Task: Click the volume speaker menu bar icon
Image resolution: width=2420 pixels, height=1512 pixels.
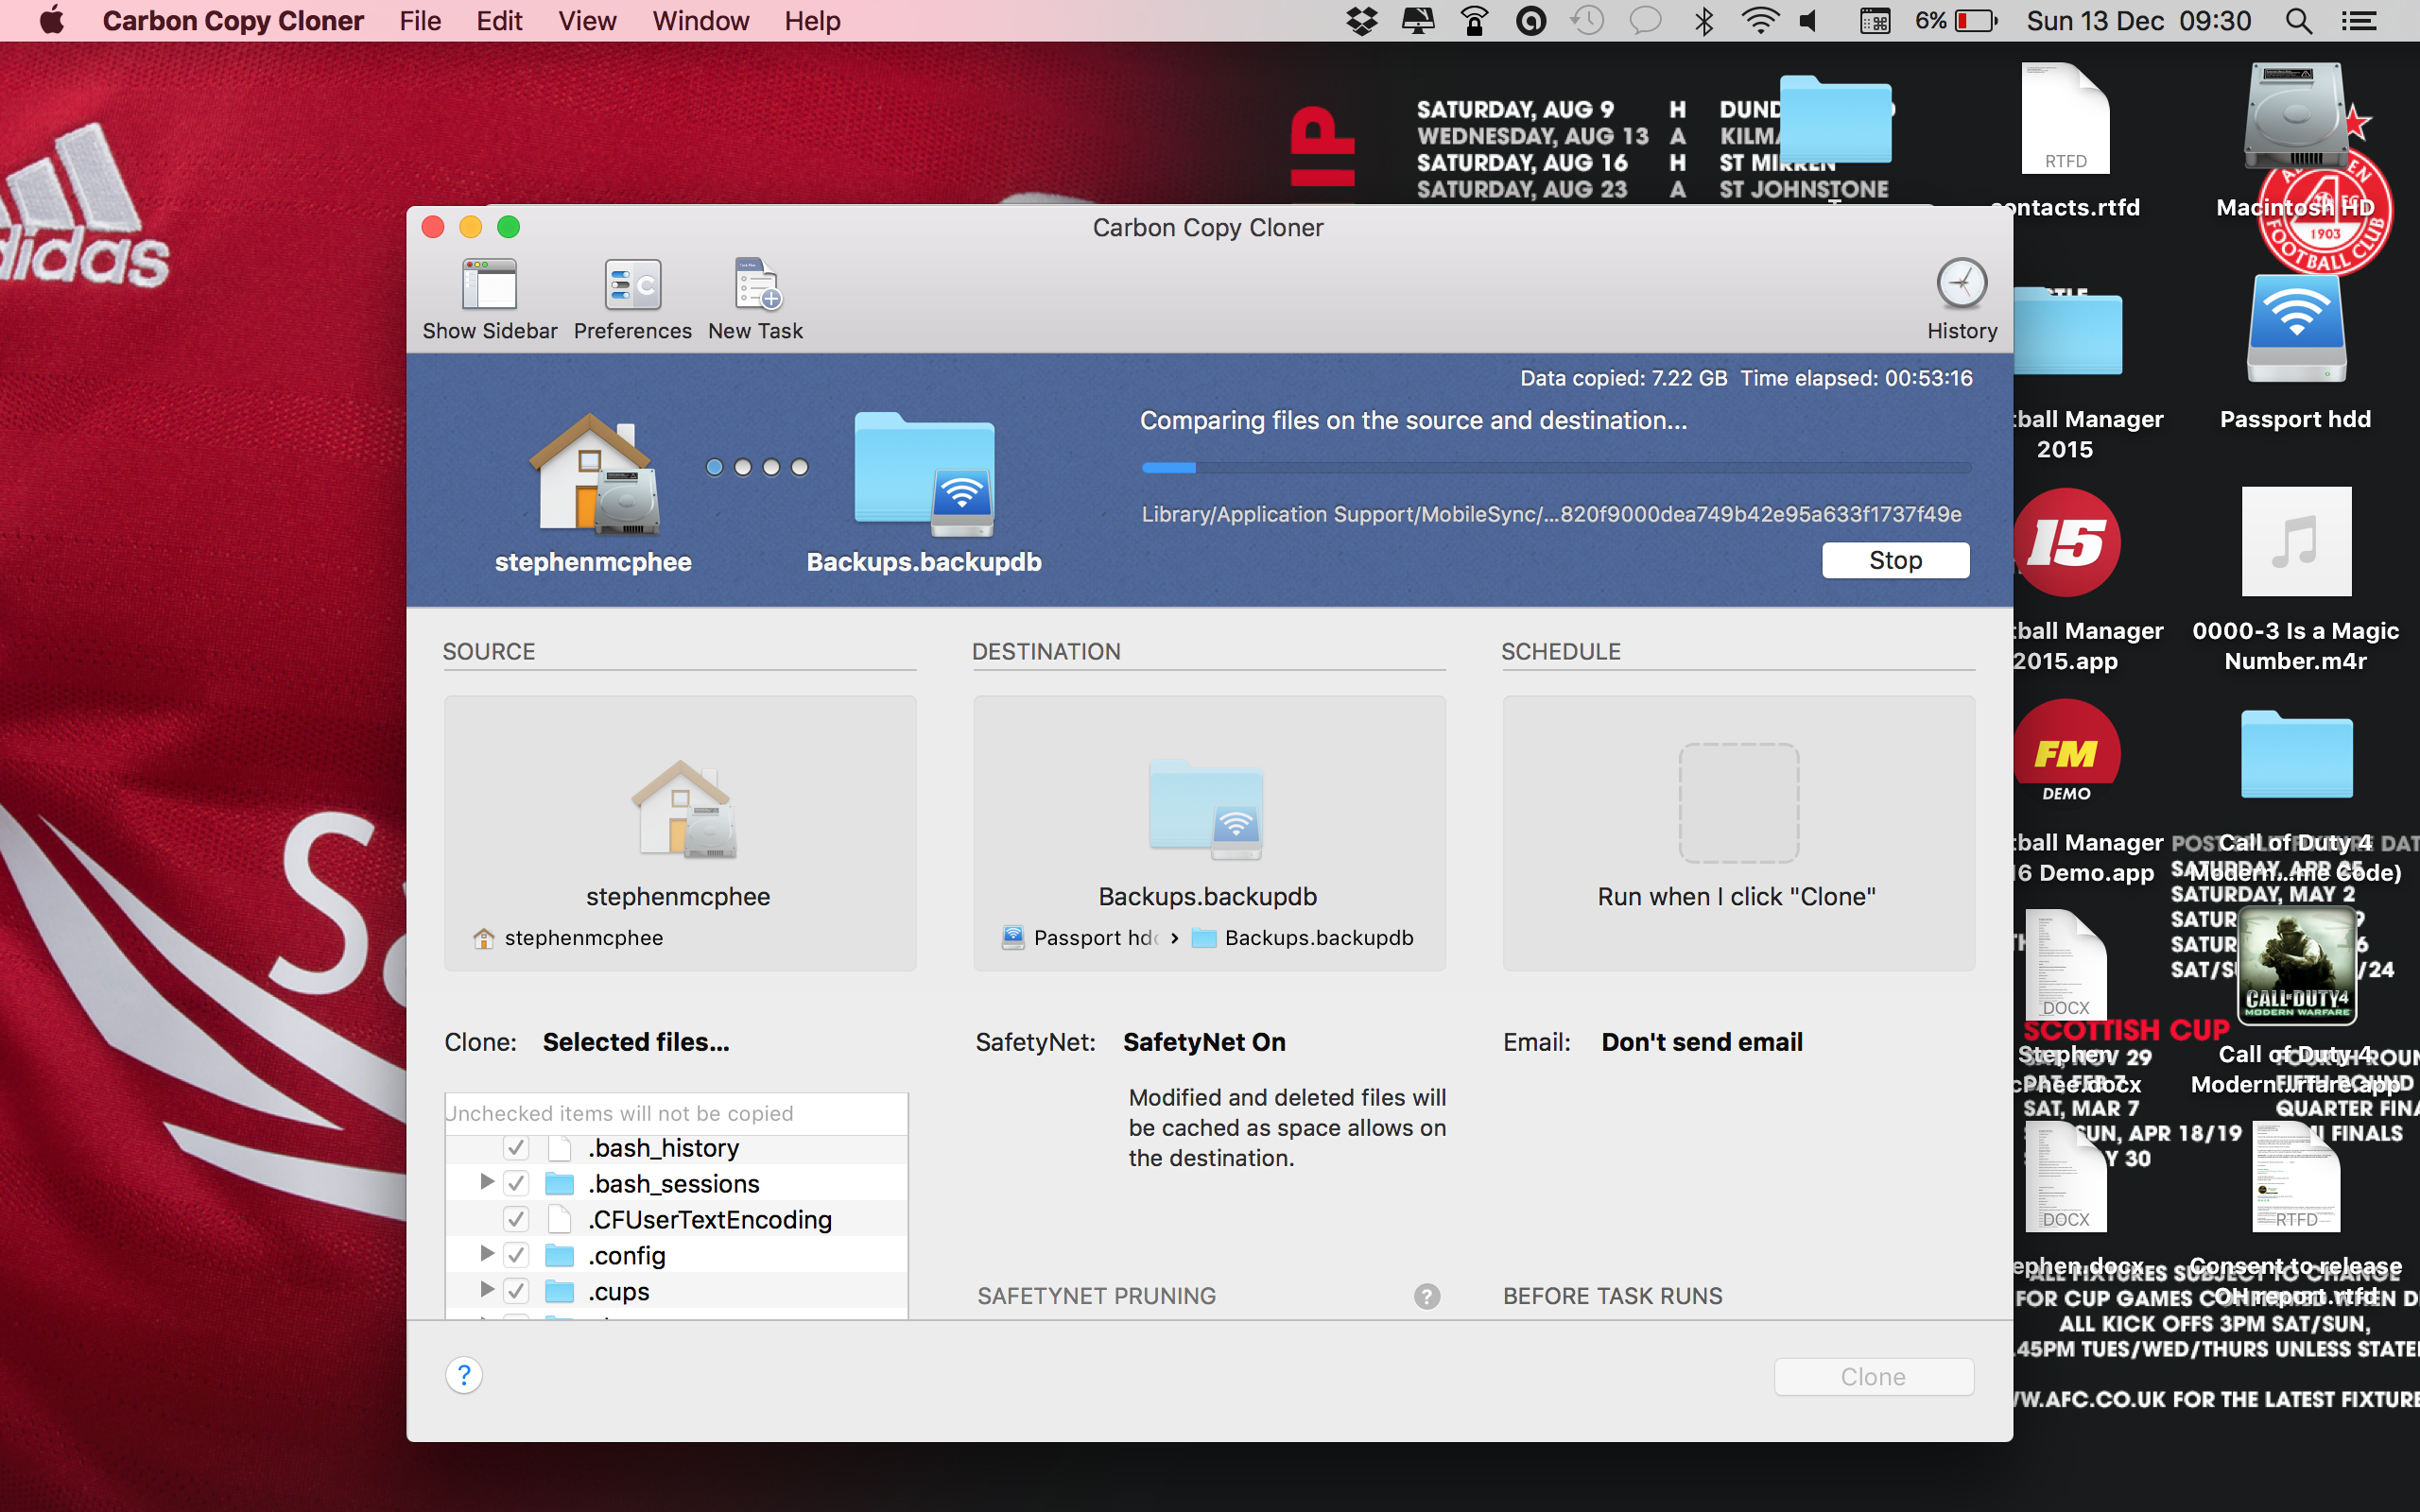Action: coord(1810,21)
